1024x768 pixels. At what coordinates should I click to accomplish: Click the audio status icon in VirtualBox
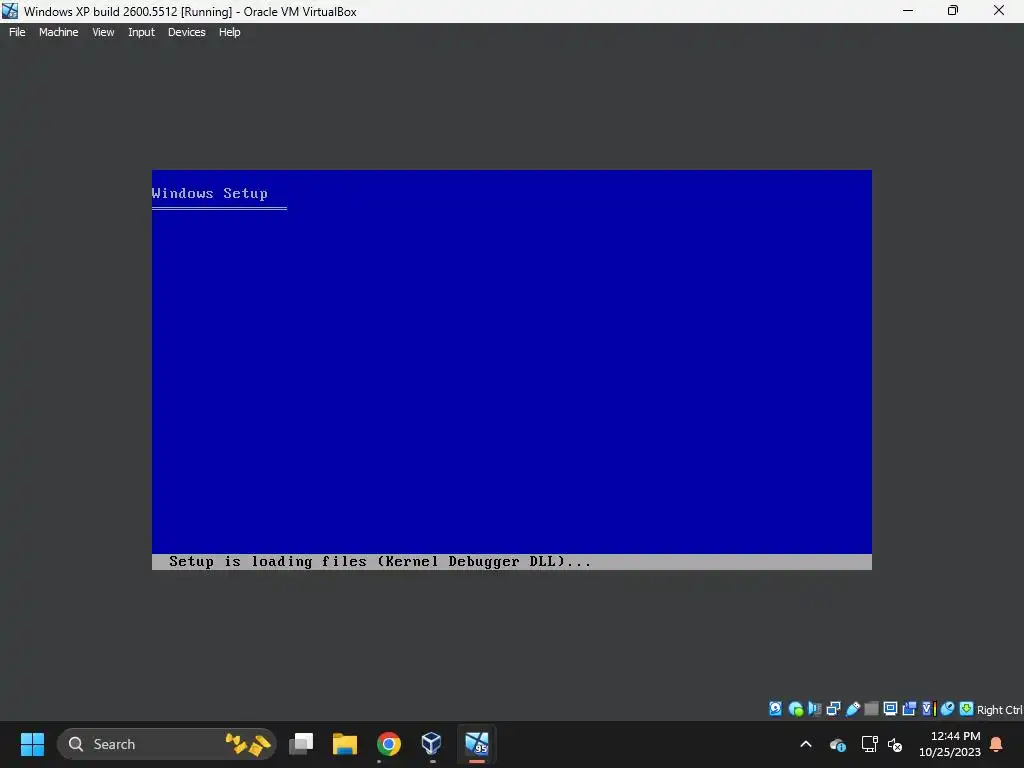814,709
